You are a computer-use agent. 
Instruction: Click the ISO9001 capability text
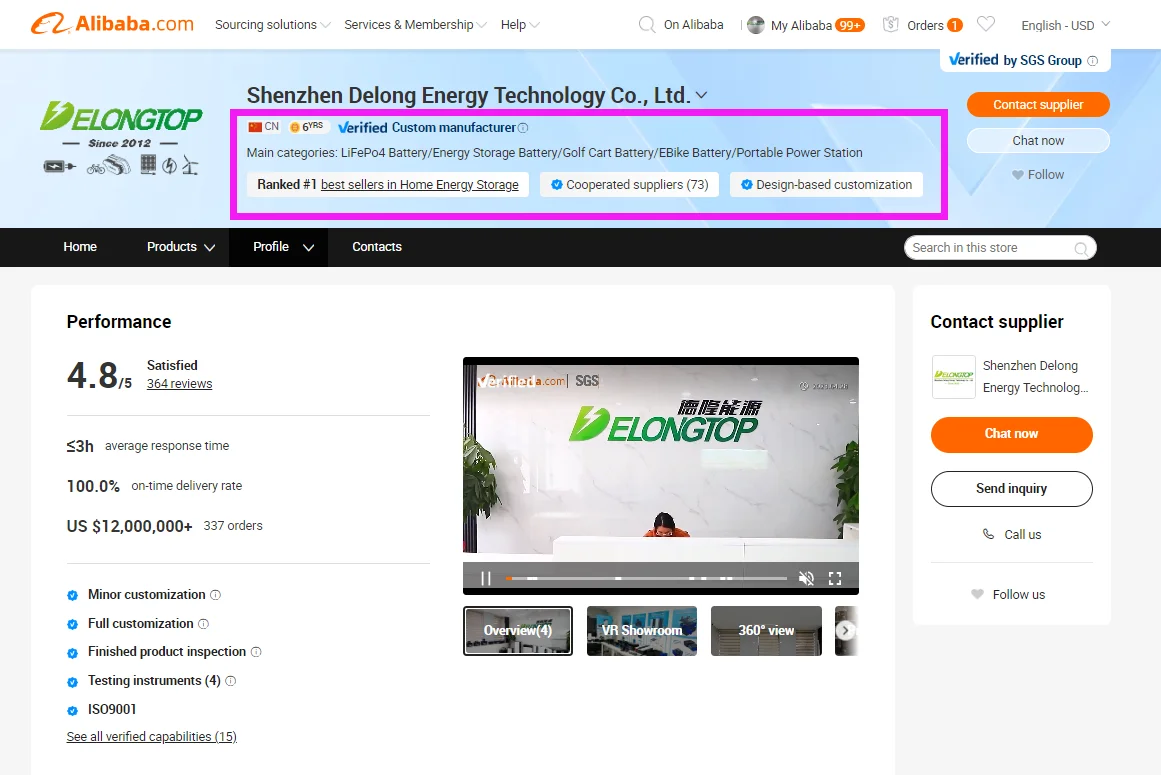(112, 710)
